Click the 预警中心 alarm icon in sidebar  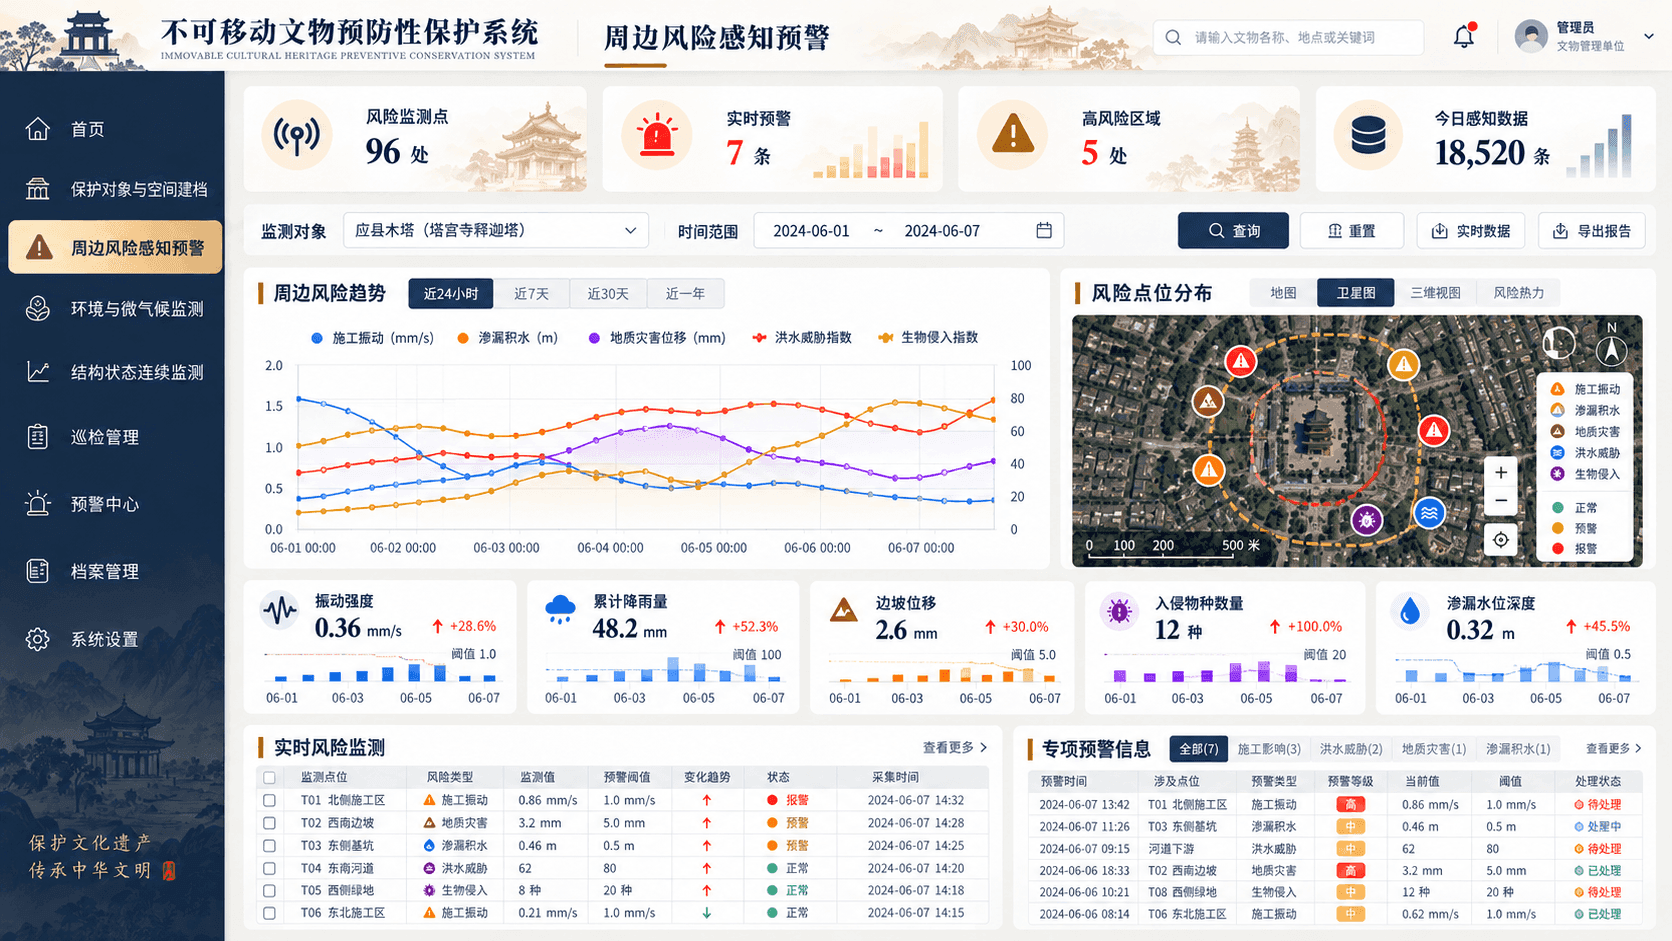[38, 504]
